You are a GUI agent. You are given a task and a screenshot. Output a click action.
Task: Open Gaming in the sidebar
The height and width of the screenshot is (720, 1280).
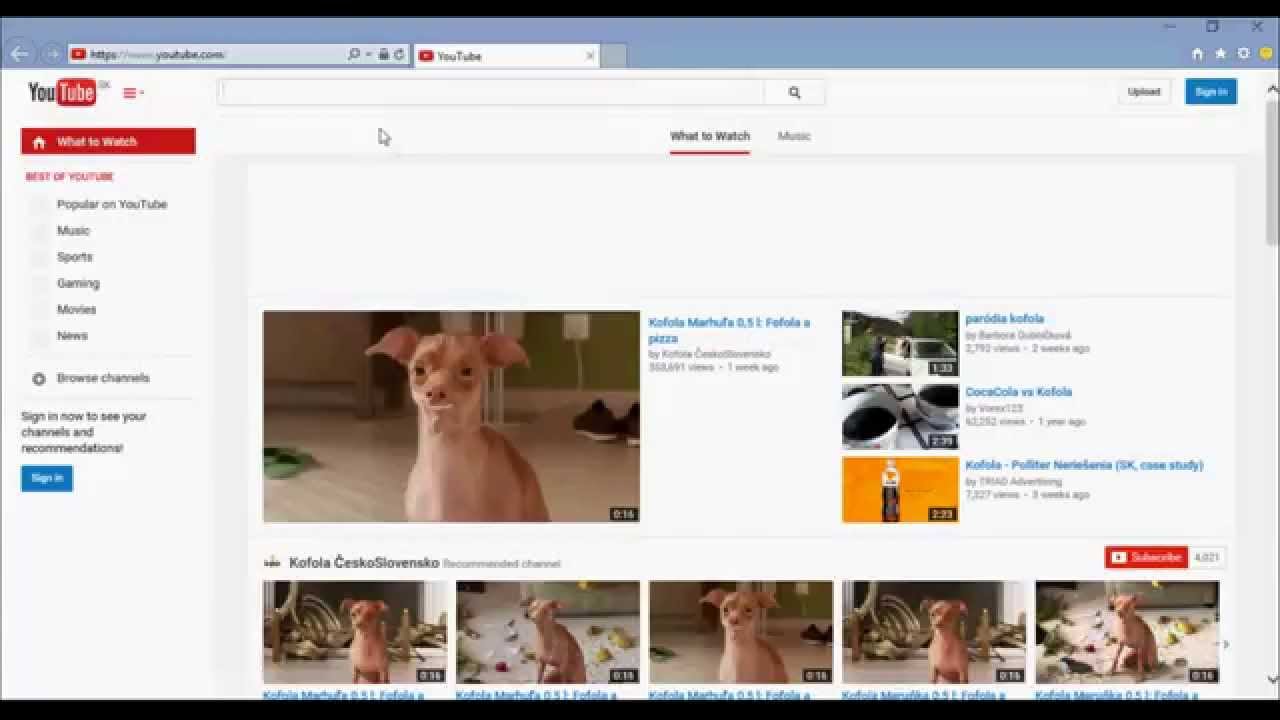tap(78, 283)
